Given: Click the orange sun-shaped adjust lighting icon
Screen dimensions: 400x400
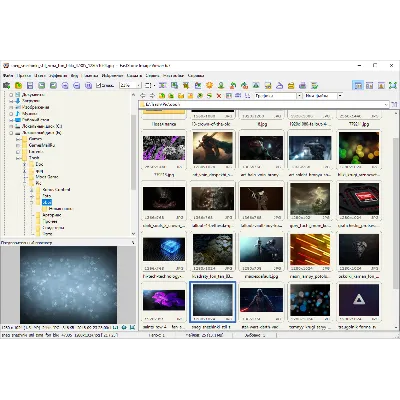Looking at the screenshot, I should pos(209,86).
